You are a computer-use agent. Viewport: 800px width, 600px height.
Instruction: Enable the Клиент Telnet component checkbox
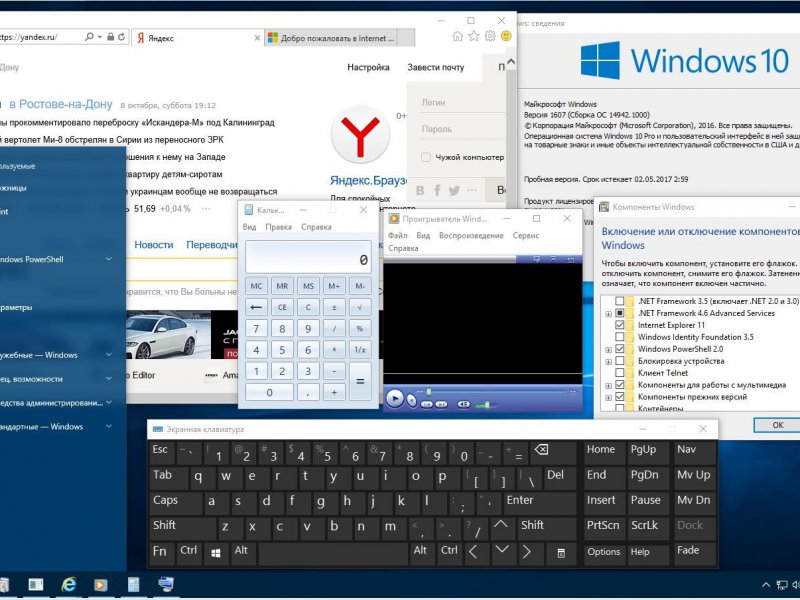619,373
